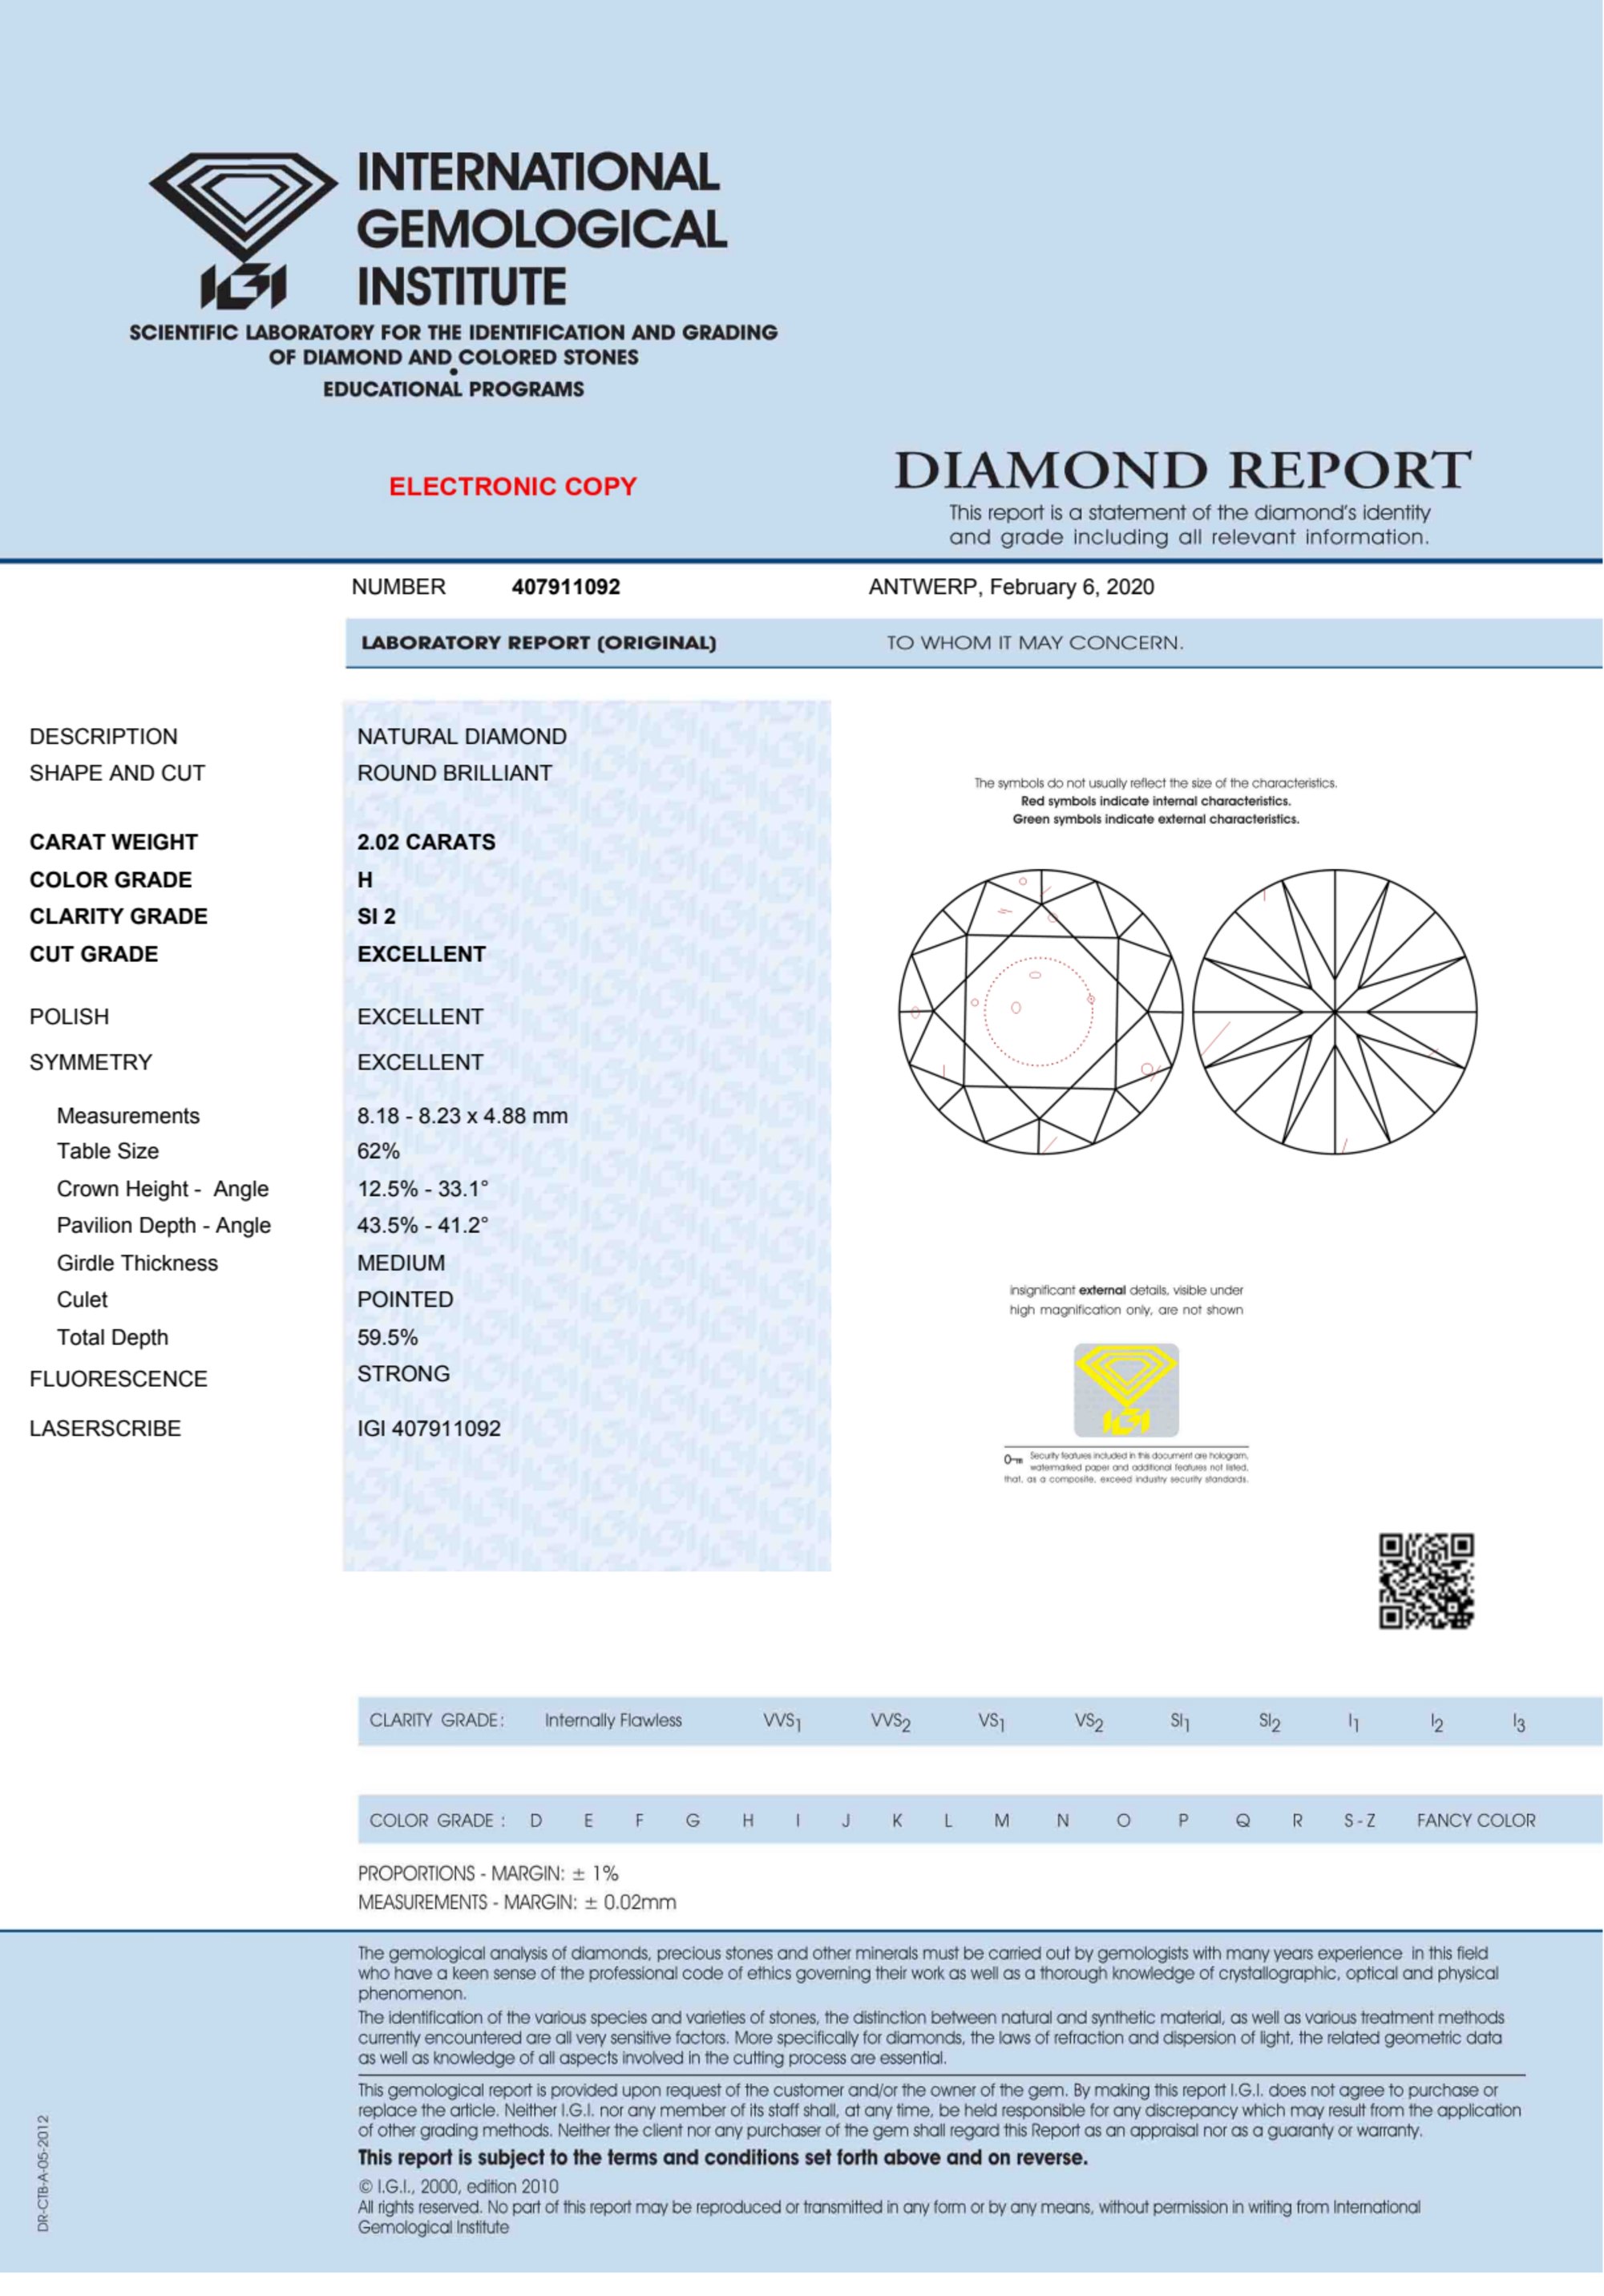The height and width of the screenshot is (2296, 1604).
Task: Click SI2 in the clarity grade scale
Action: click(1268, 1721)
